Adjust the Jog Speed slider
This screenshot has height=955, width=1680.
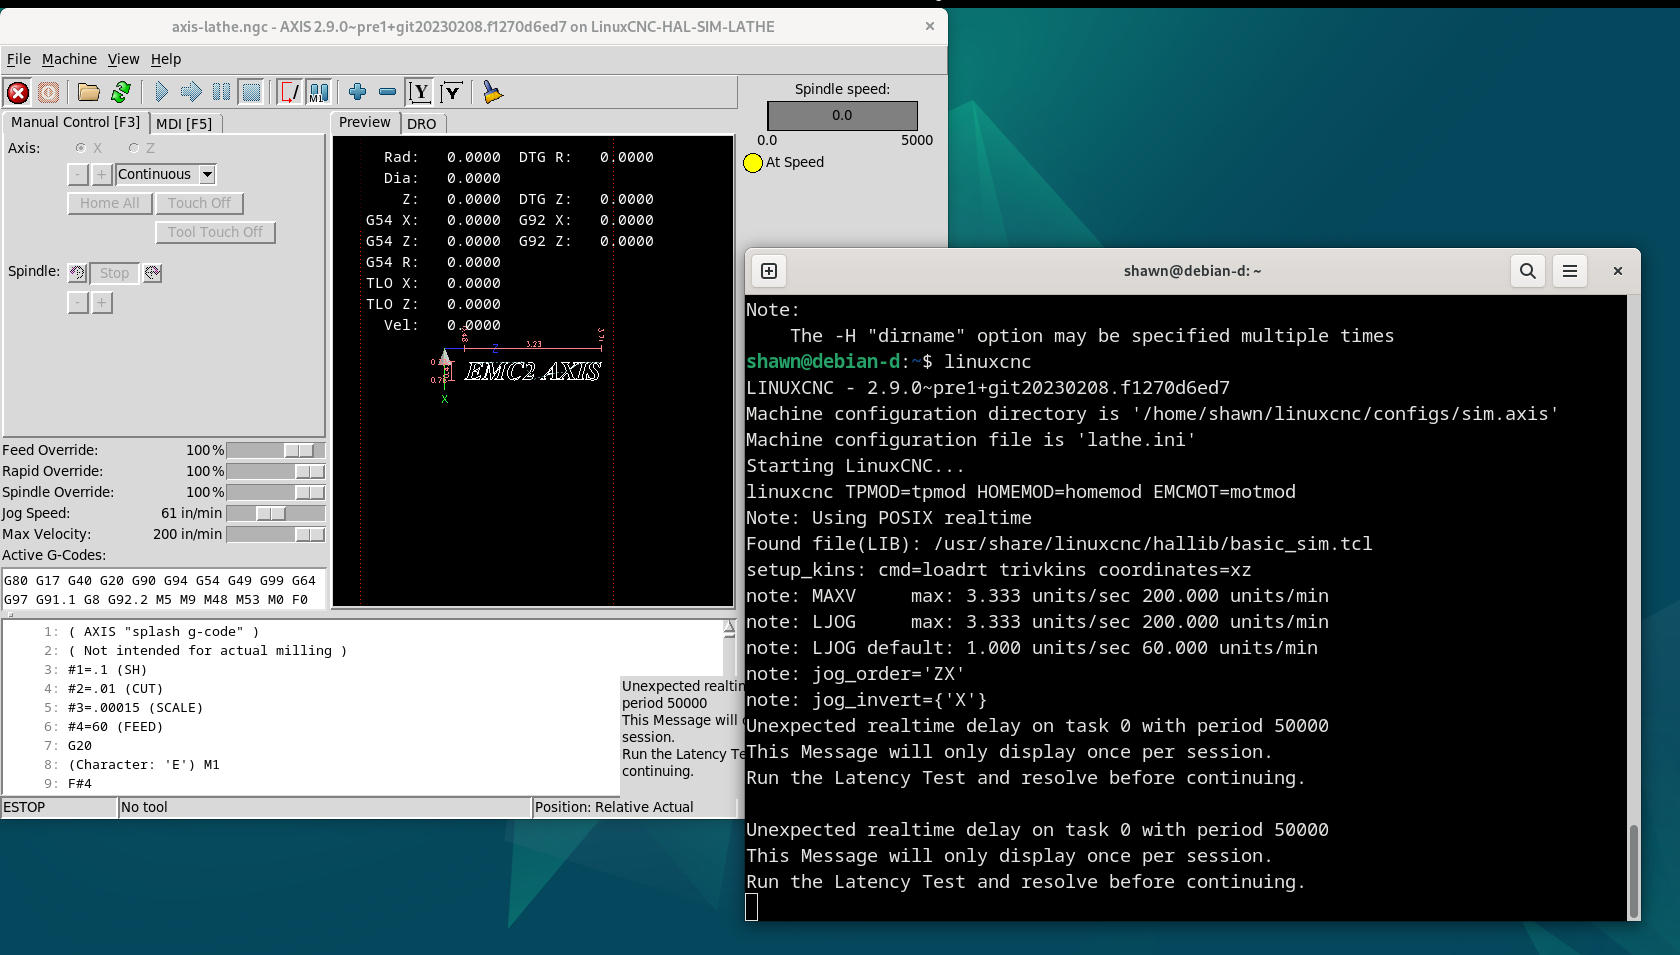point(276,514)
